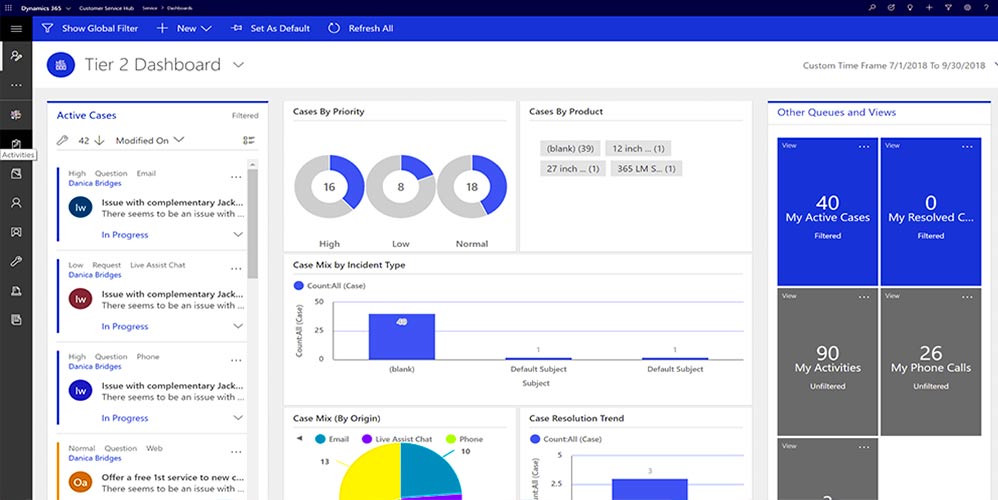The height and width of the screenshot is (500, 998).
Task: Open more options for High Question Email case
Action: click(236, 177)
